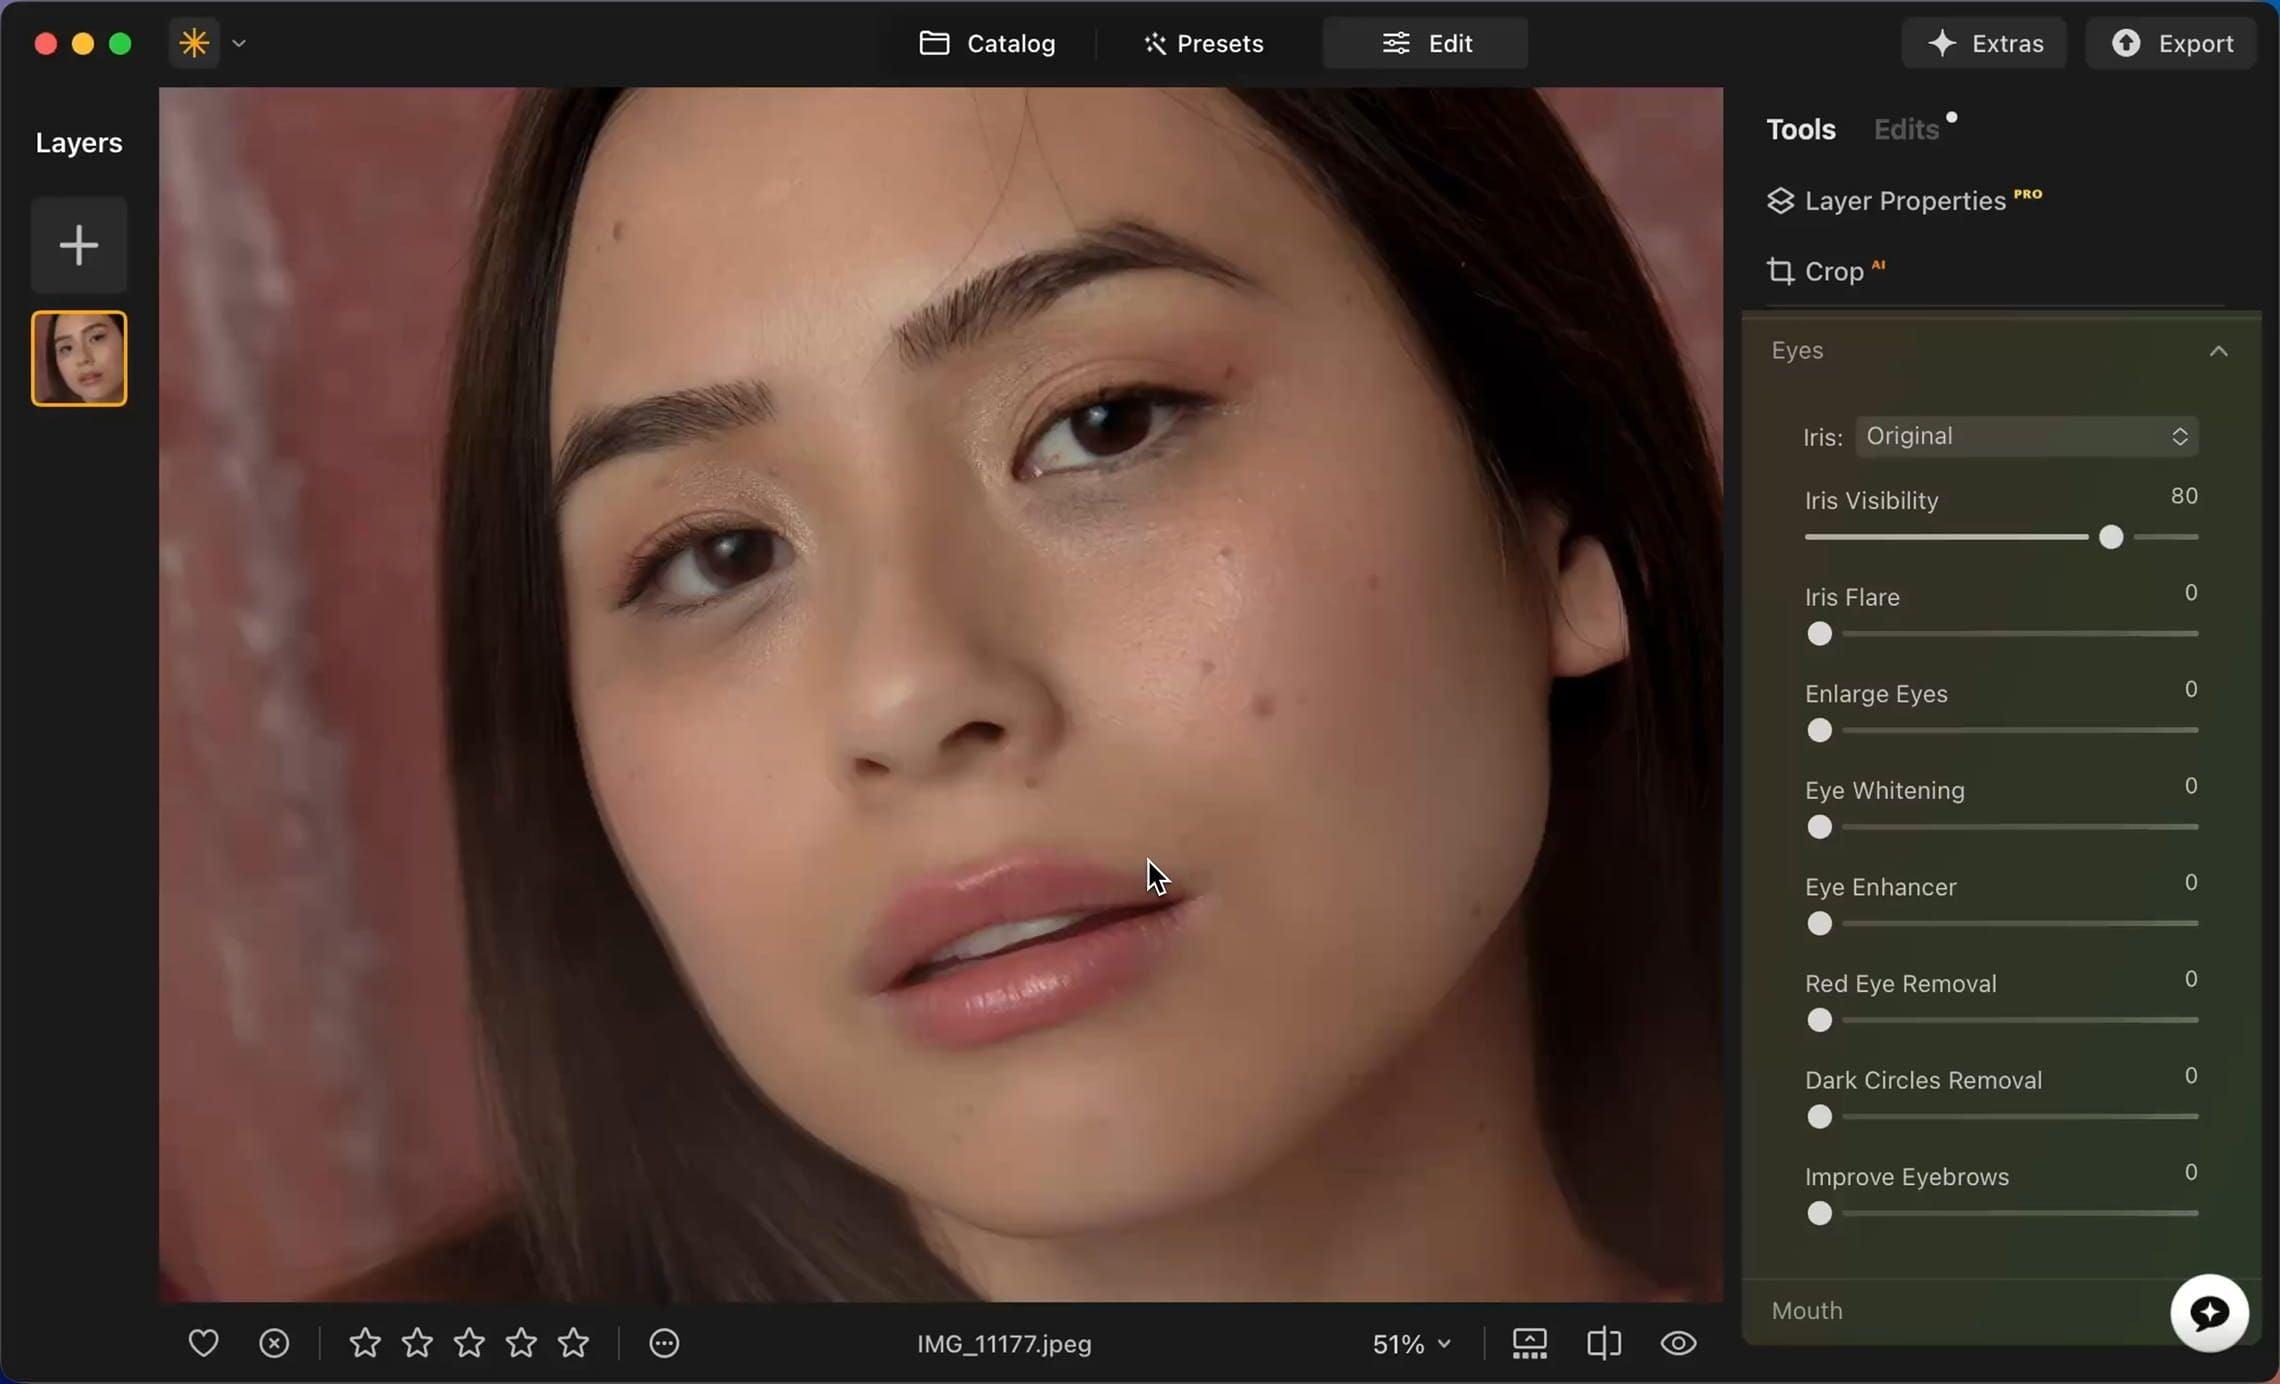Click the Iris Flare value 0

[x=2190, y=593]
